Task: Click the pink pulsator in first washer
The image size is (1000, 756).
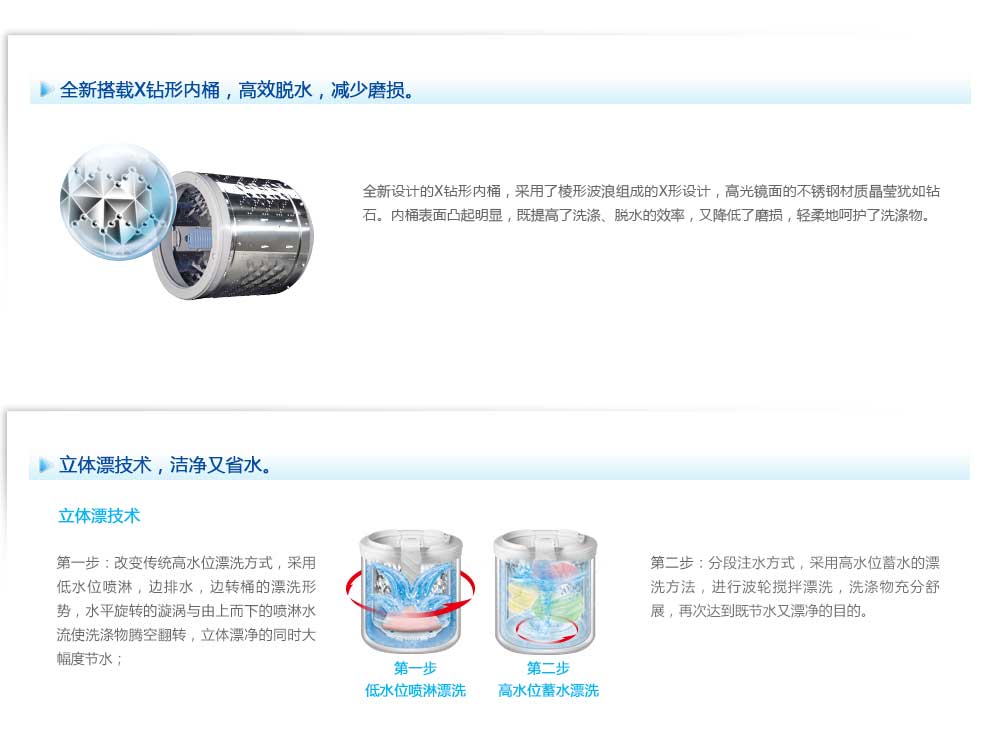Action: pyautogui.click(x=411, y=621)
